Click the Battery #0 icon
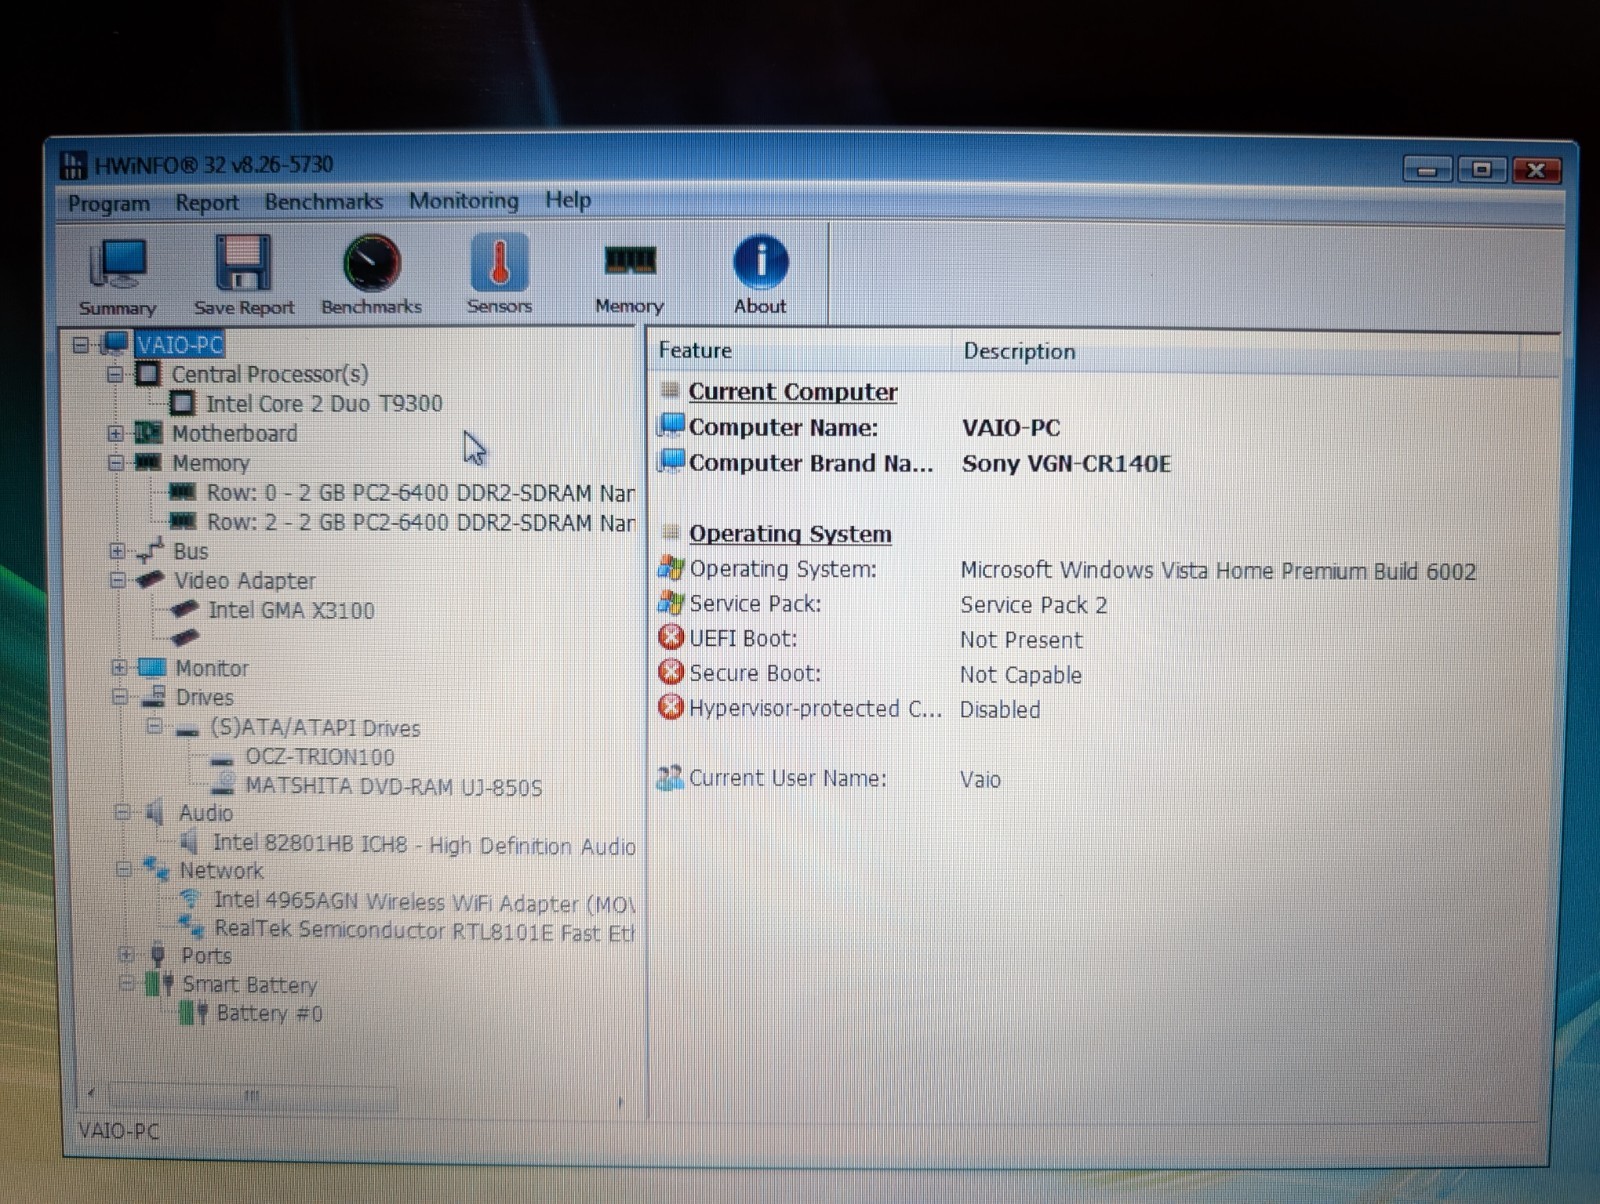This screenshot has height=1204, width=1600. [193, 1013]
